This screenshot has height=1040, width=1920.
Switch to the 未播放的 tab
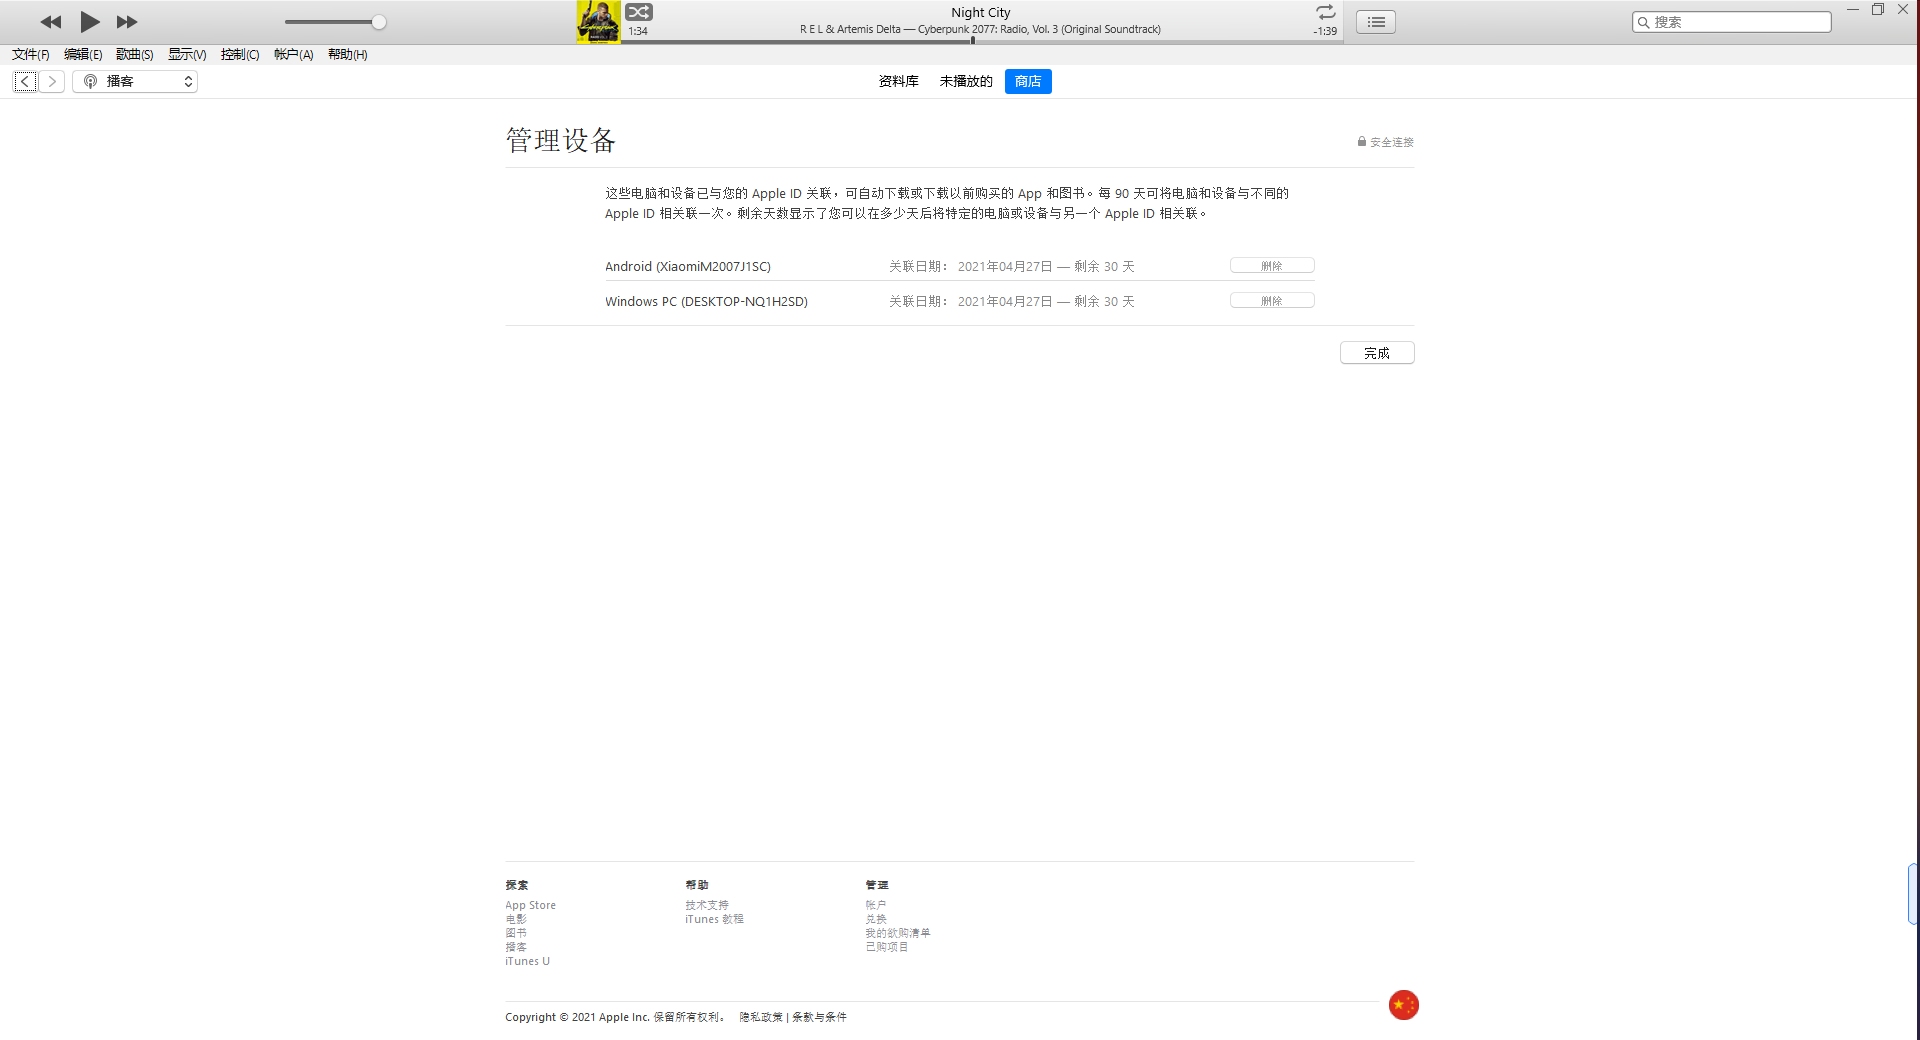[x=965, y=82]
